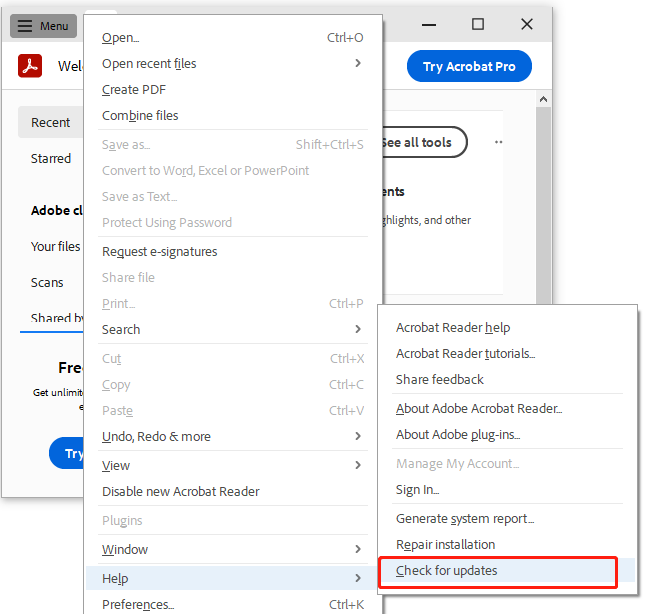
Task: Click Plugins menu item
Action: [233, 520]
